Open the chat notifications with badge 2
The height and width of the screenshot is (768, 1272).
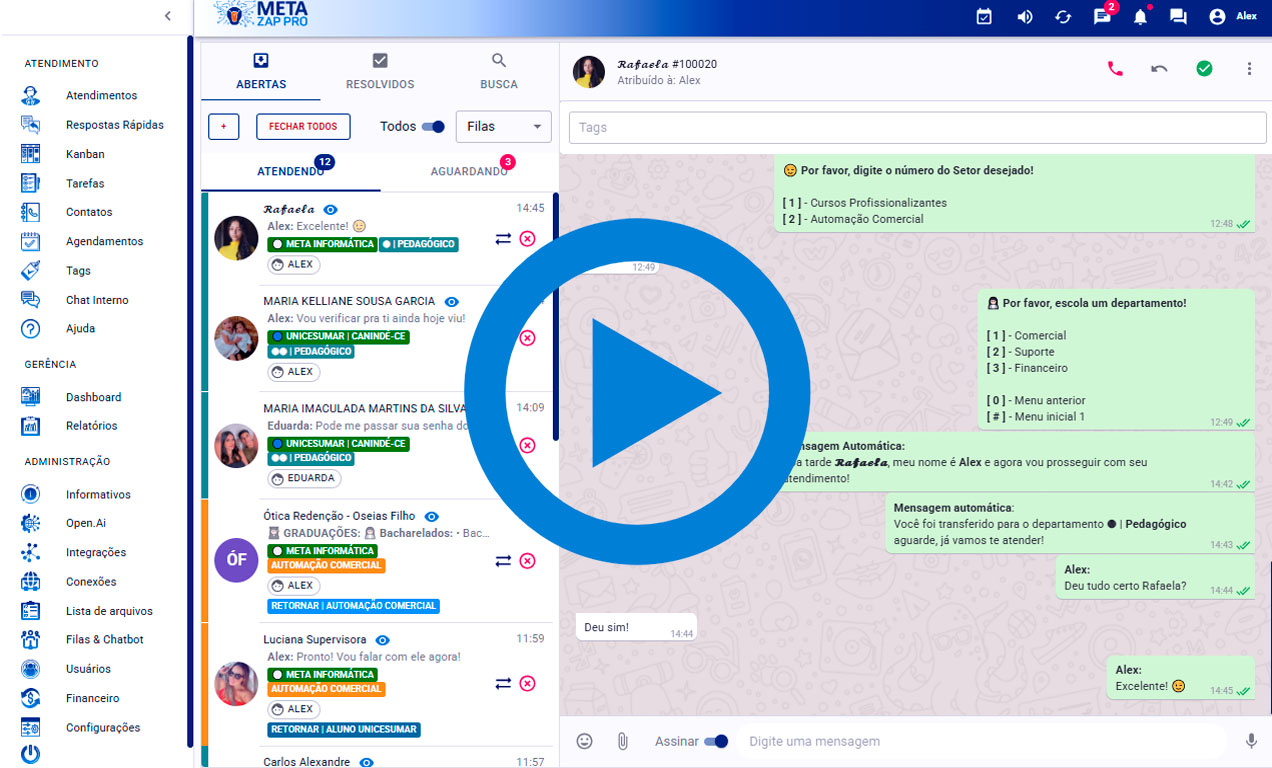[x=1103, y=15]
